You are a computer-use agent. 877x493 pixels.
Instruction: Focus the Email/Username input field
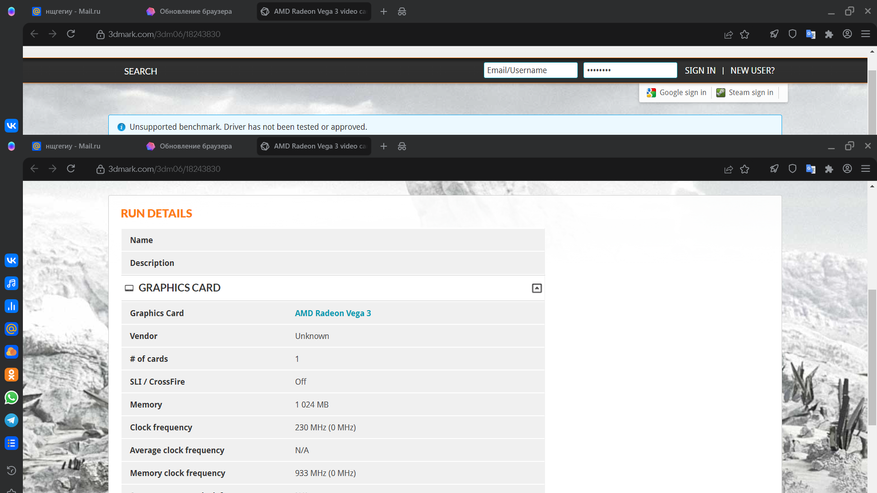(x=530, y=70)
